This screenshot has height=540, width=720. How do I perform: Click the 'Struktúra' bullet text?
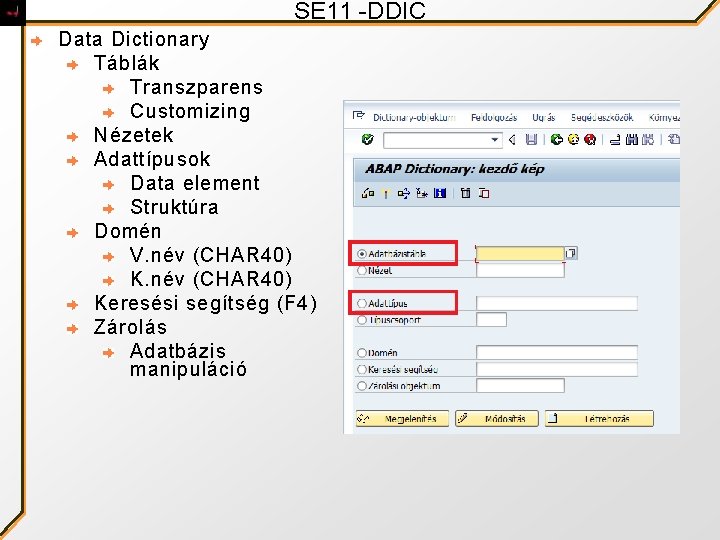[174, 207]
